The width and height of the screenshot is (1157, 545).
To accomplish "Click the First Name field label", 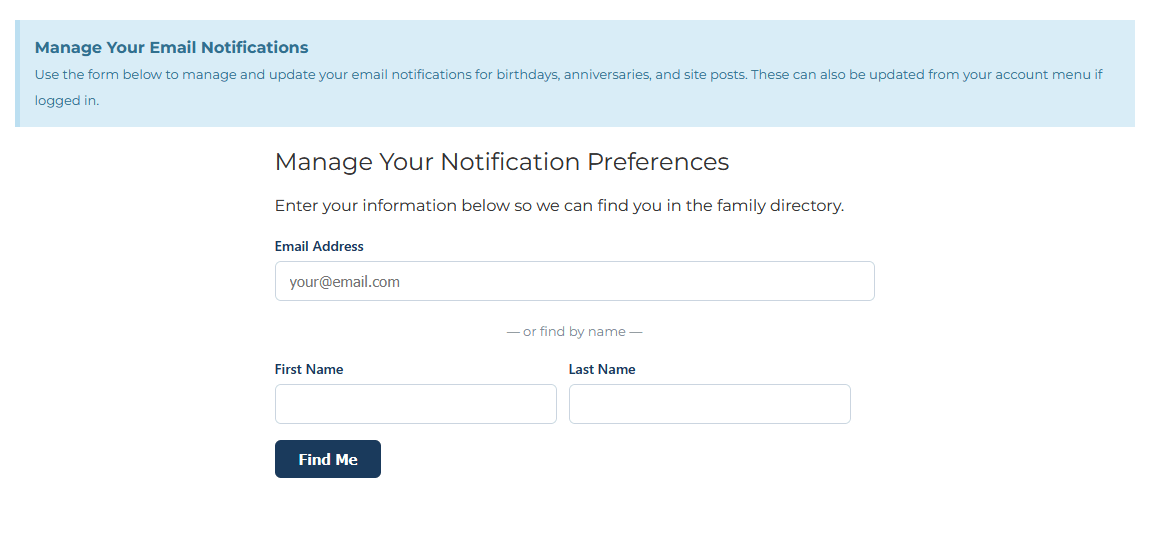I will point(309,369).
